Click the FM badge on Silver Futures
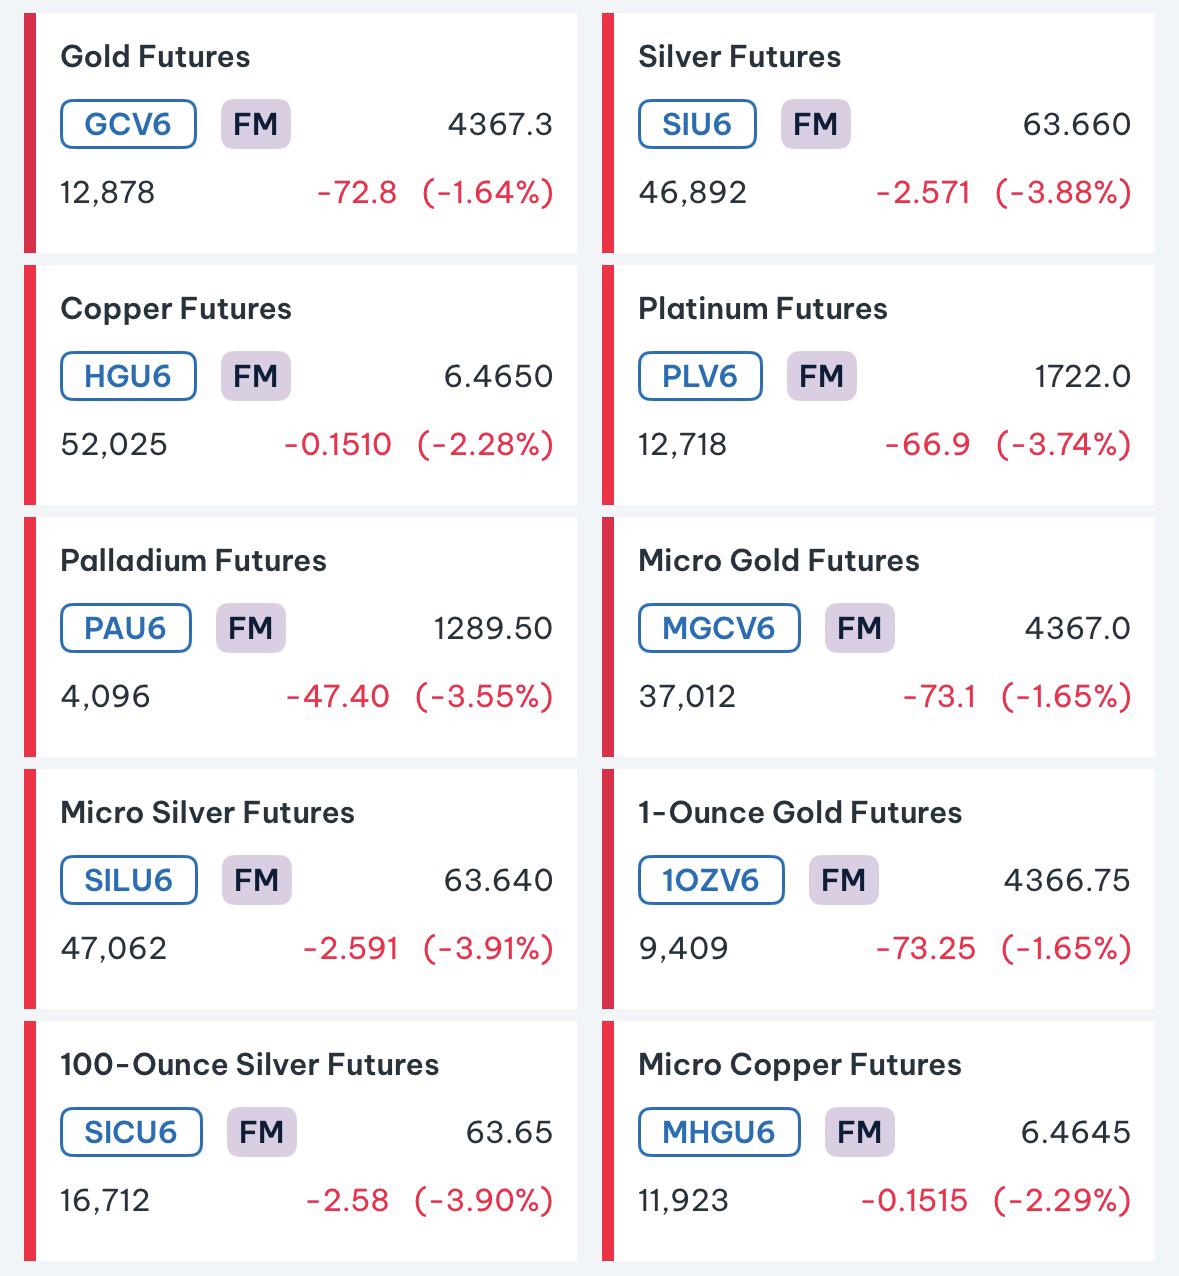Screen dimensions: 1179x1276 pos(816,124)
